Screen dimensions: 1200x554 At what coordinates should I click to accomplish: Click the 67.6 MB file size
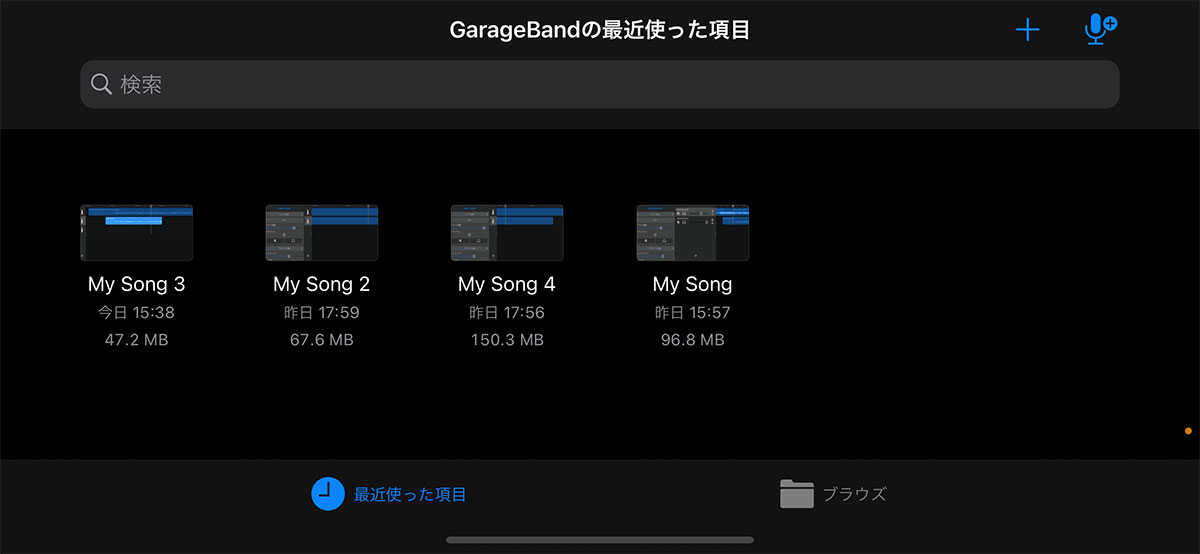click(x=322, y=340)
